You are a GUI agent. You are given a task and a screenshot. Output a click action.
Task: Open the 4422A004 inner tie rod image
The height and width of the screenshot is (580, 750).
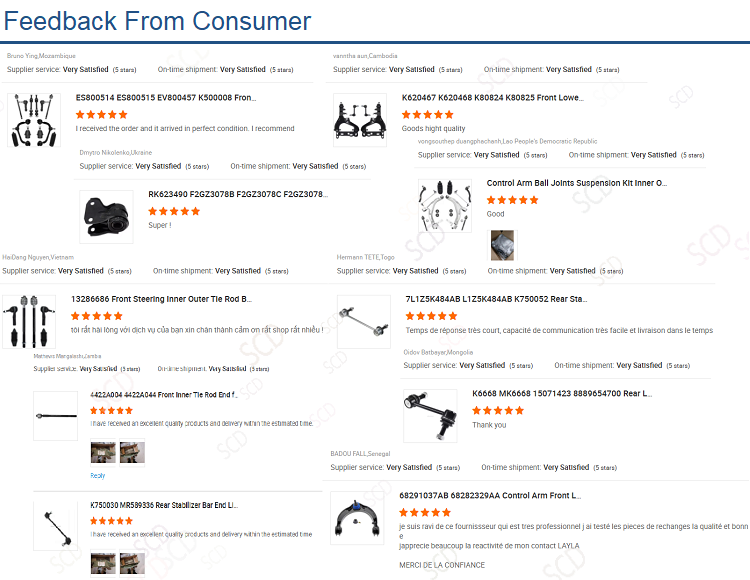tap(55, 416)
